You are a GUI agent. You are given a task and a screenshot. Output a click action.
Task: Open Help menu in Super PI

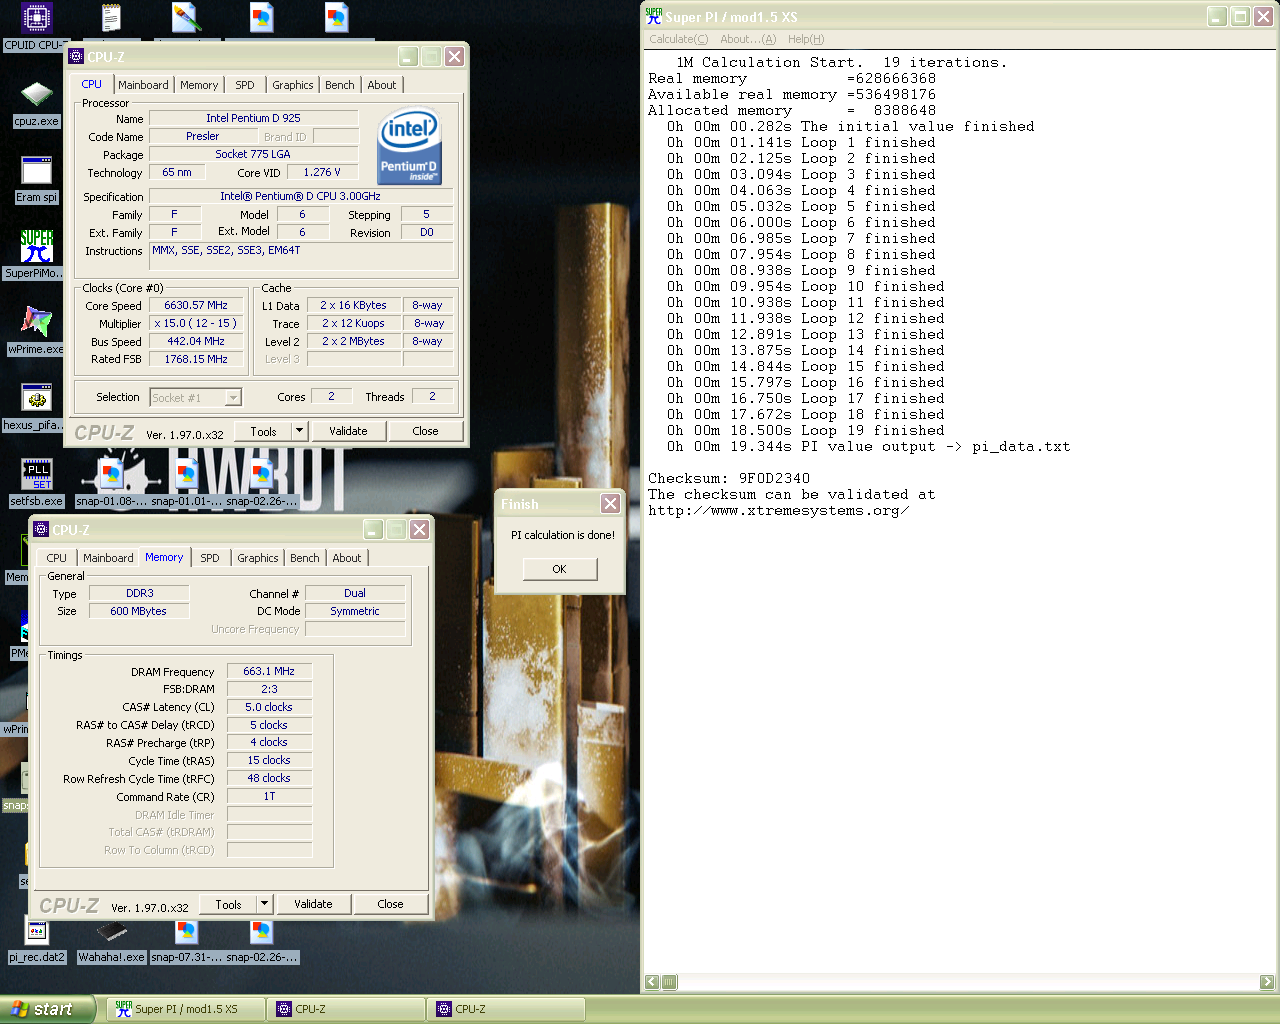coord(806,39)
